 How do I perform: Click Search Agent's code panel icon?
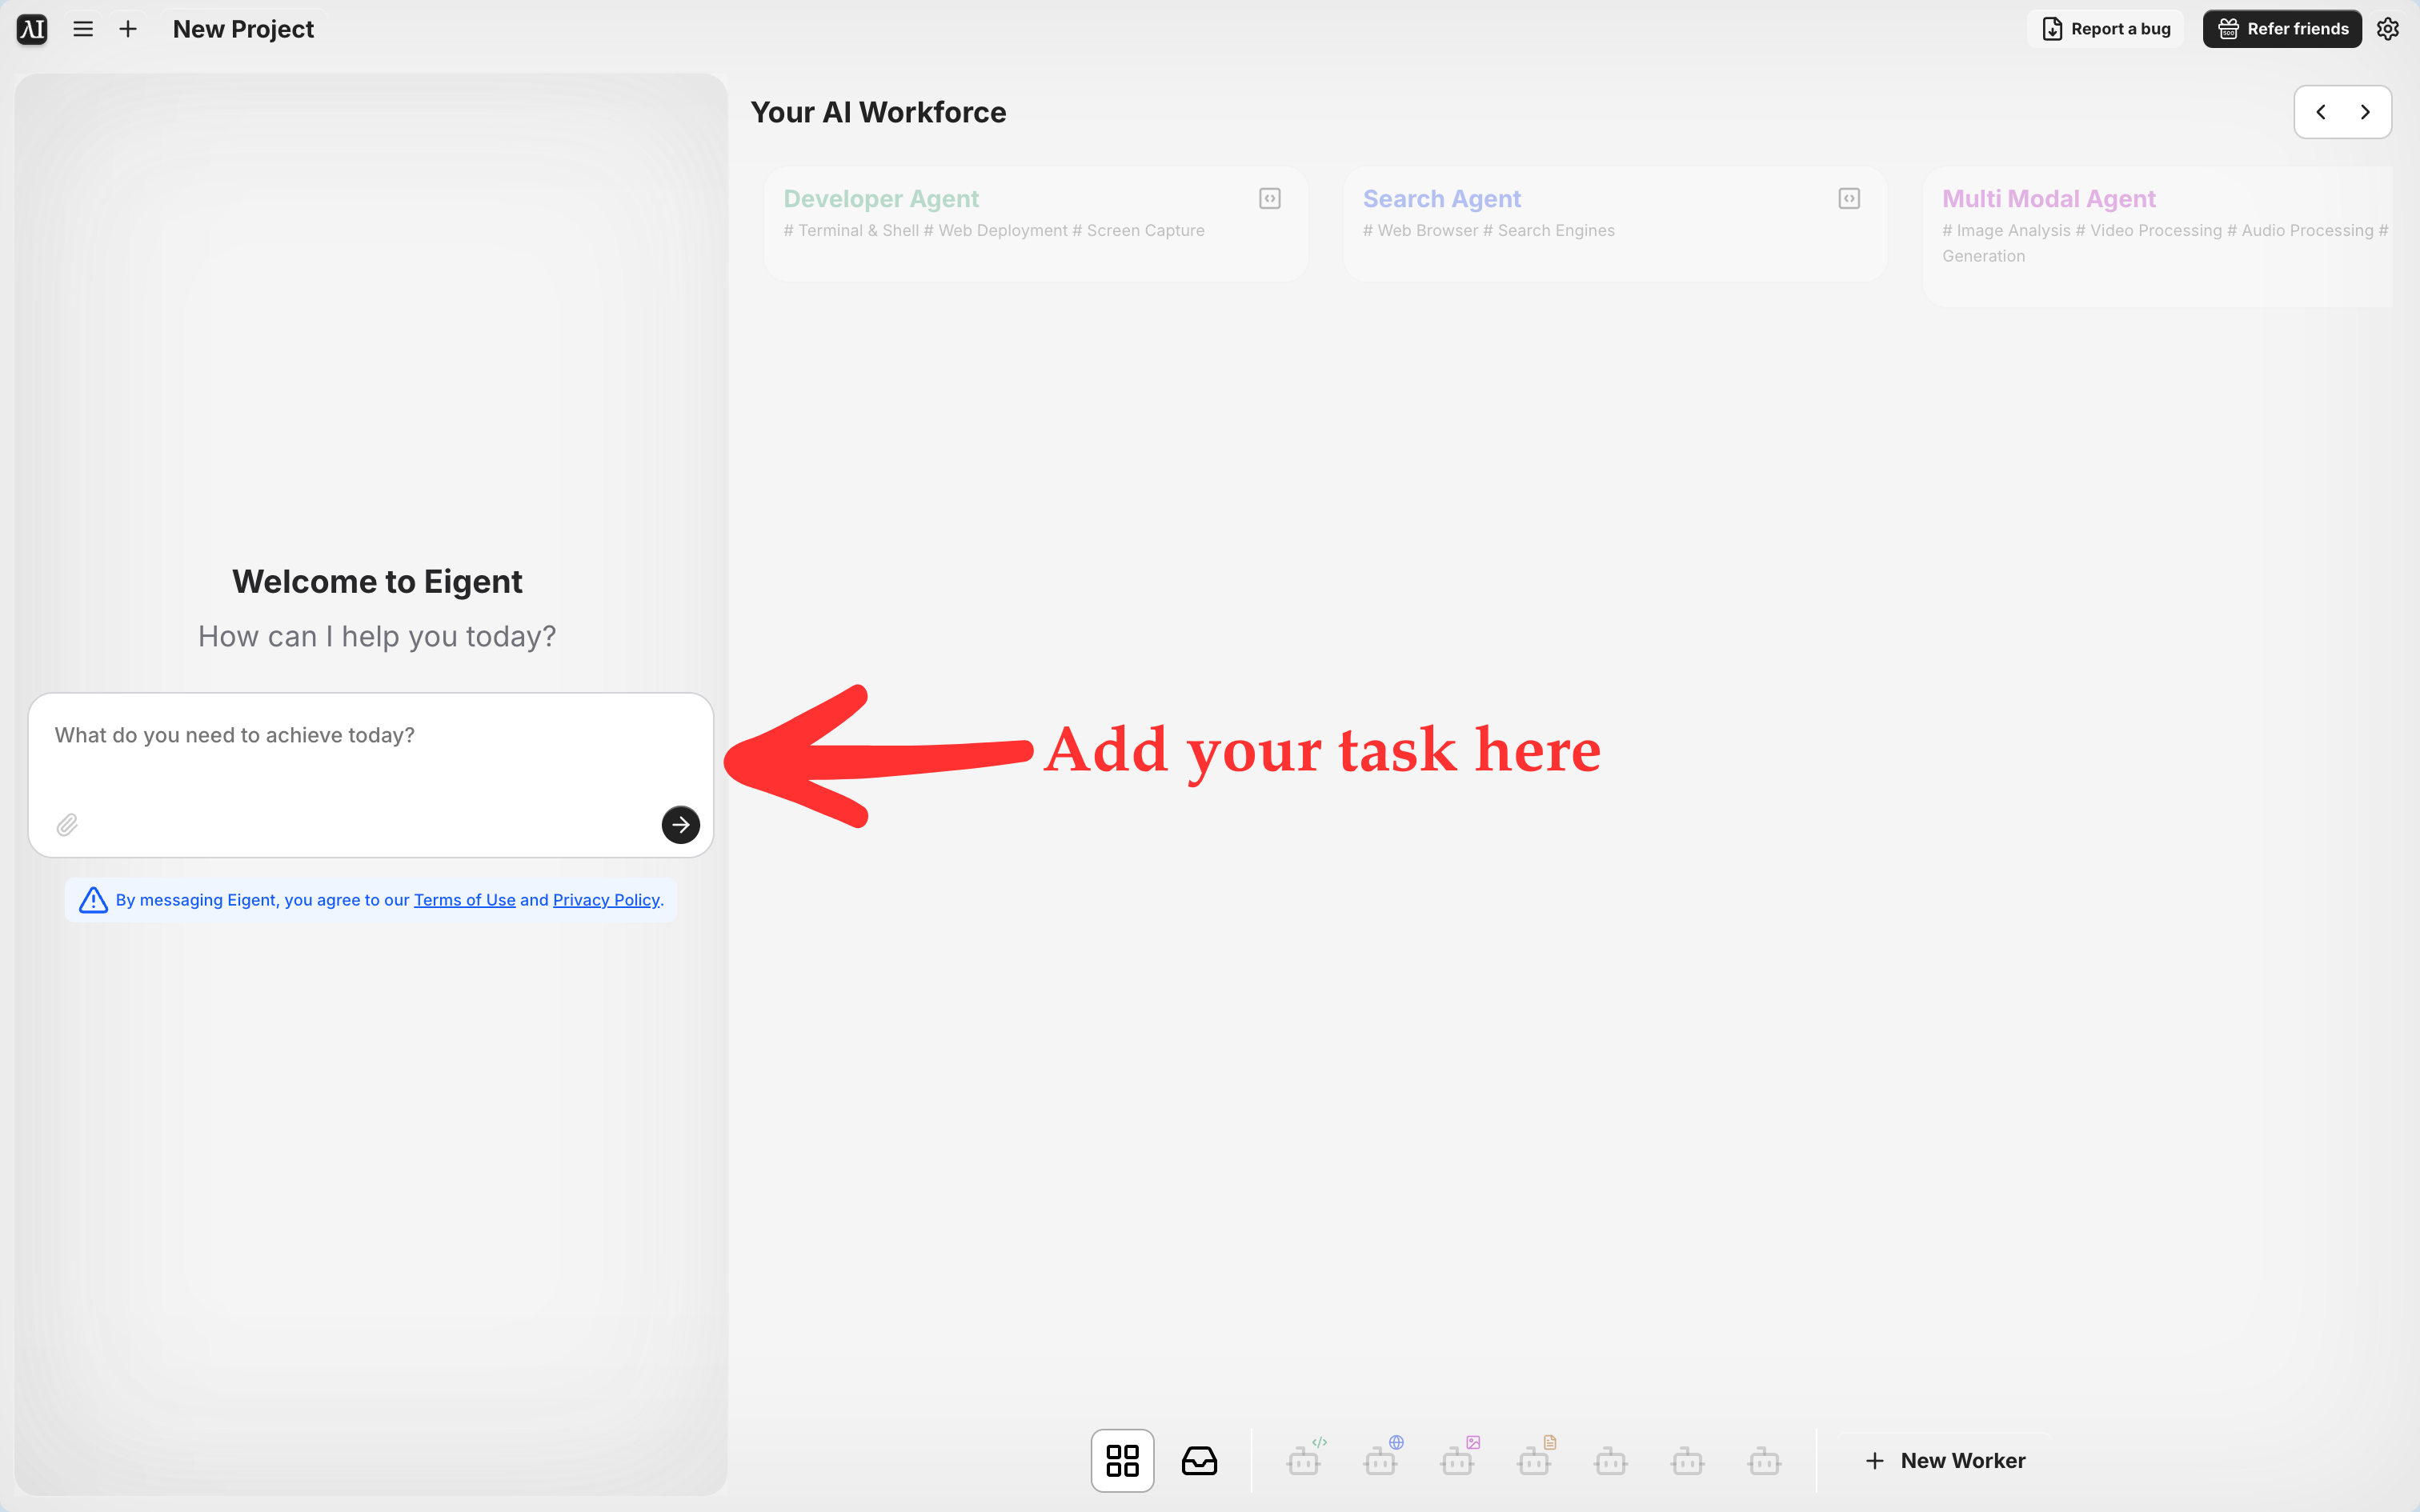pos(1849,198)
